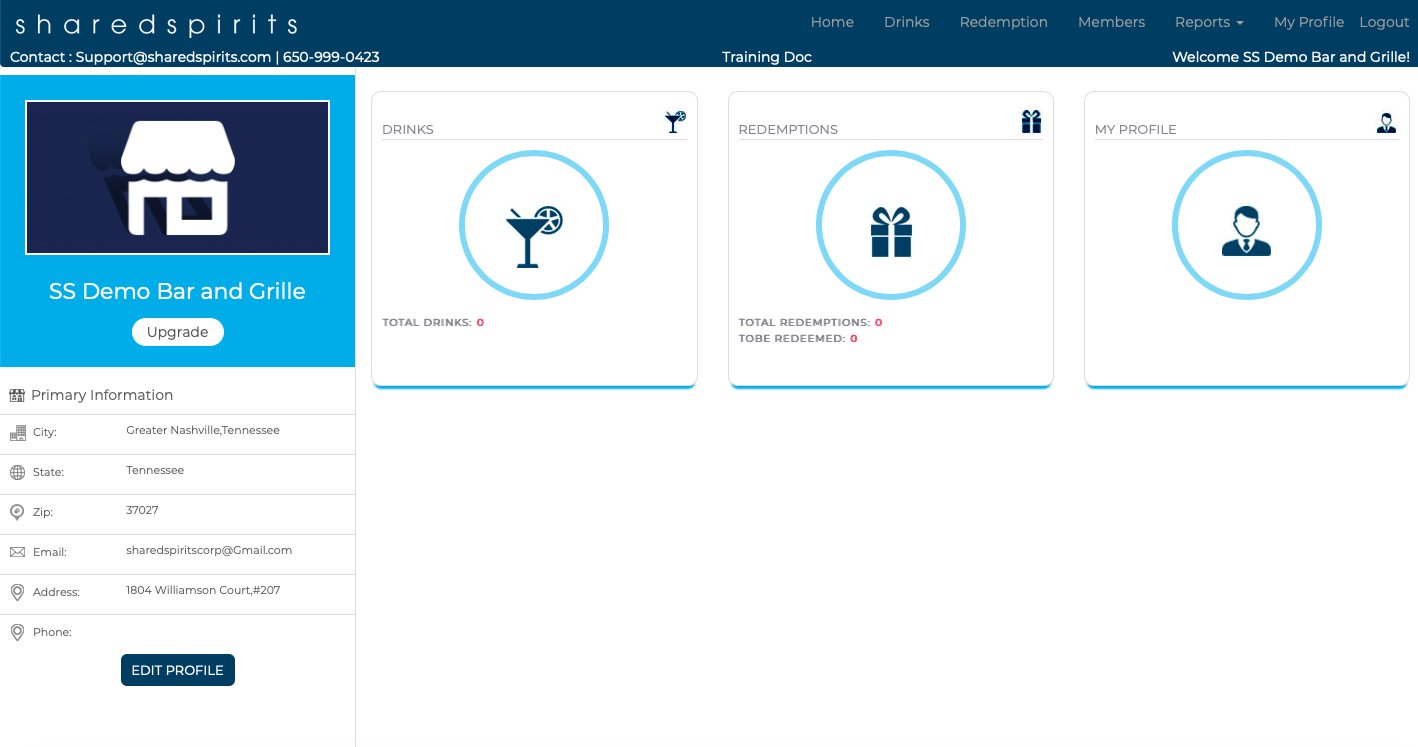The height and width of the screenshot is (747, 1418).
Task: Click the sharedspirits logo in the header
Action: pos(156,24)
